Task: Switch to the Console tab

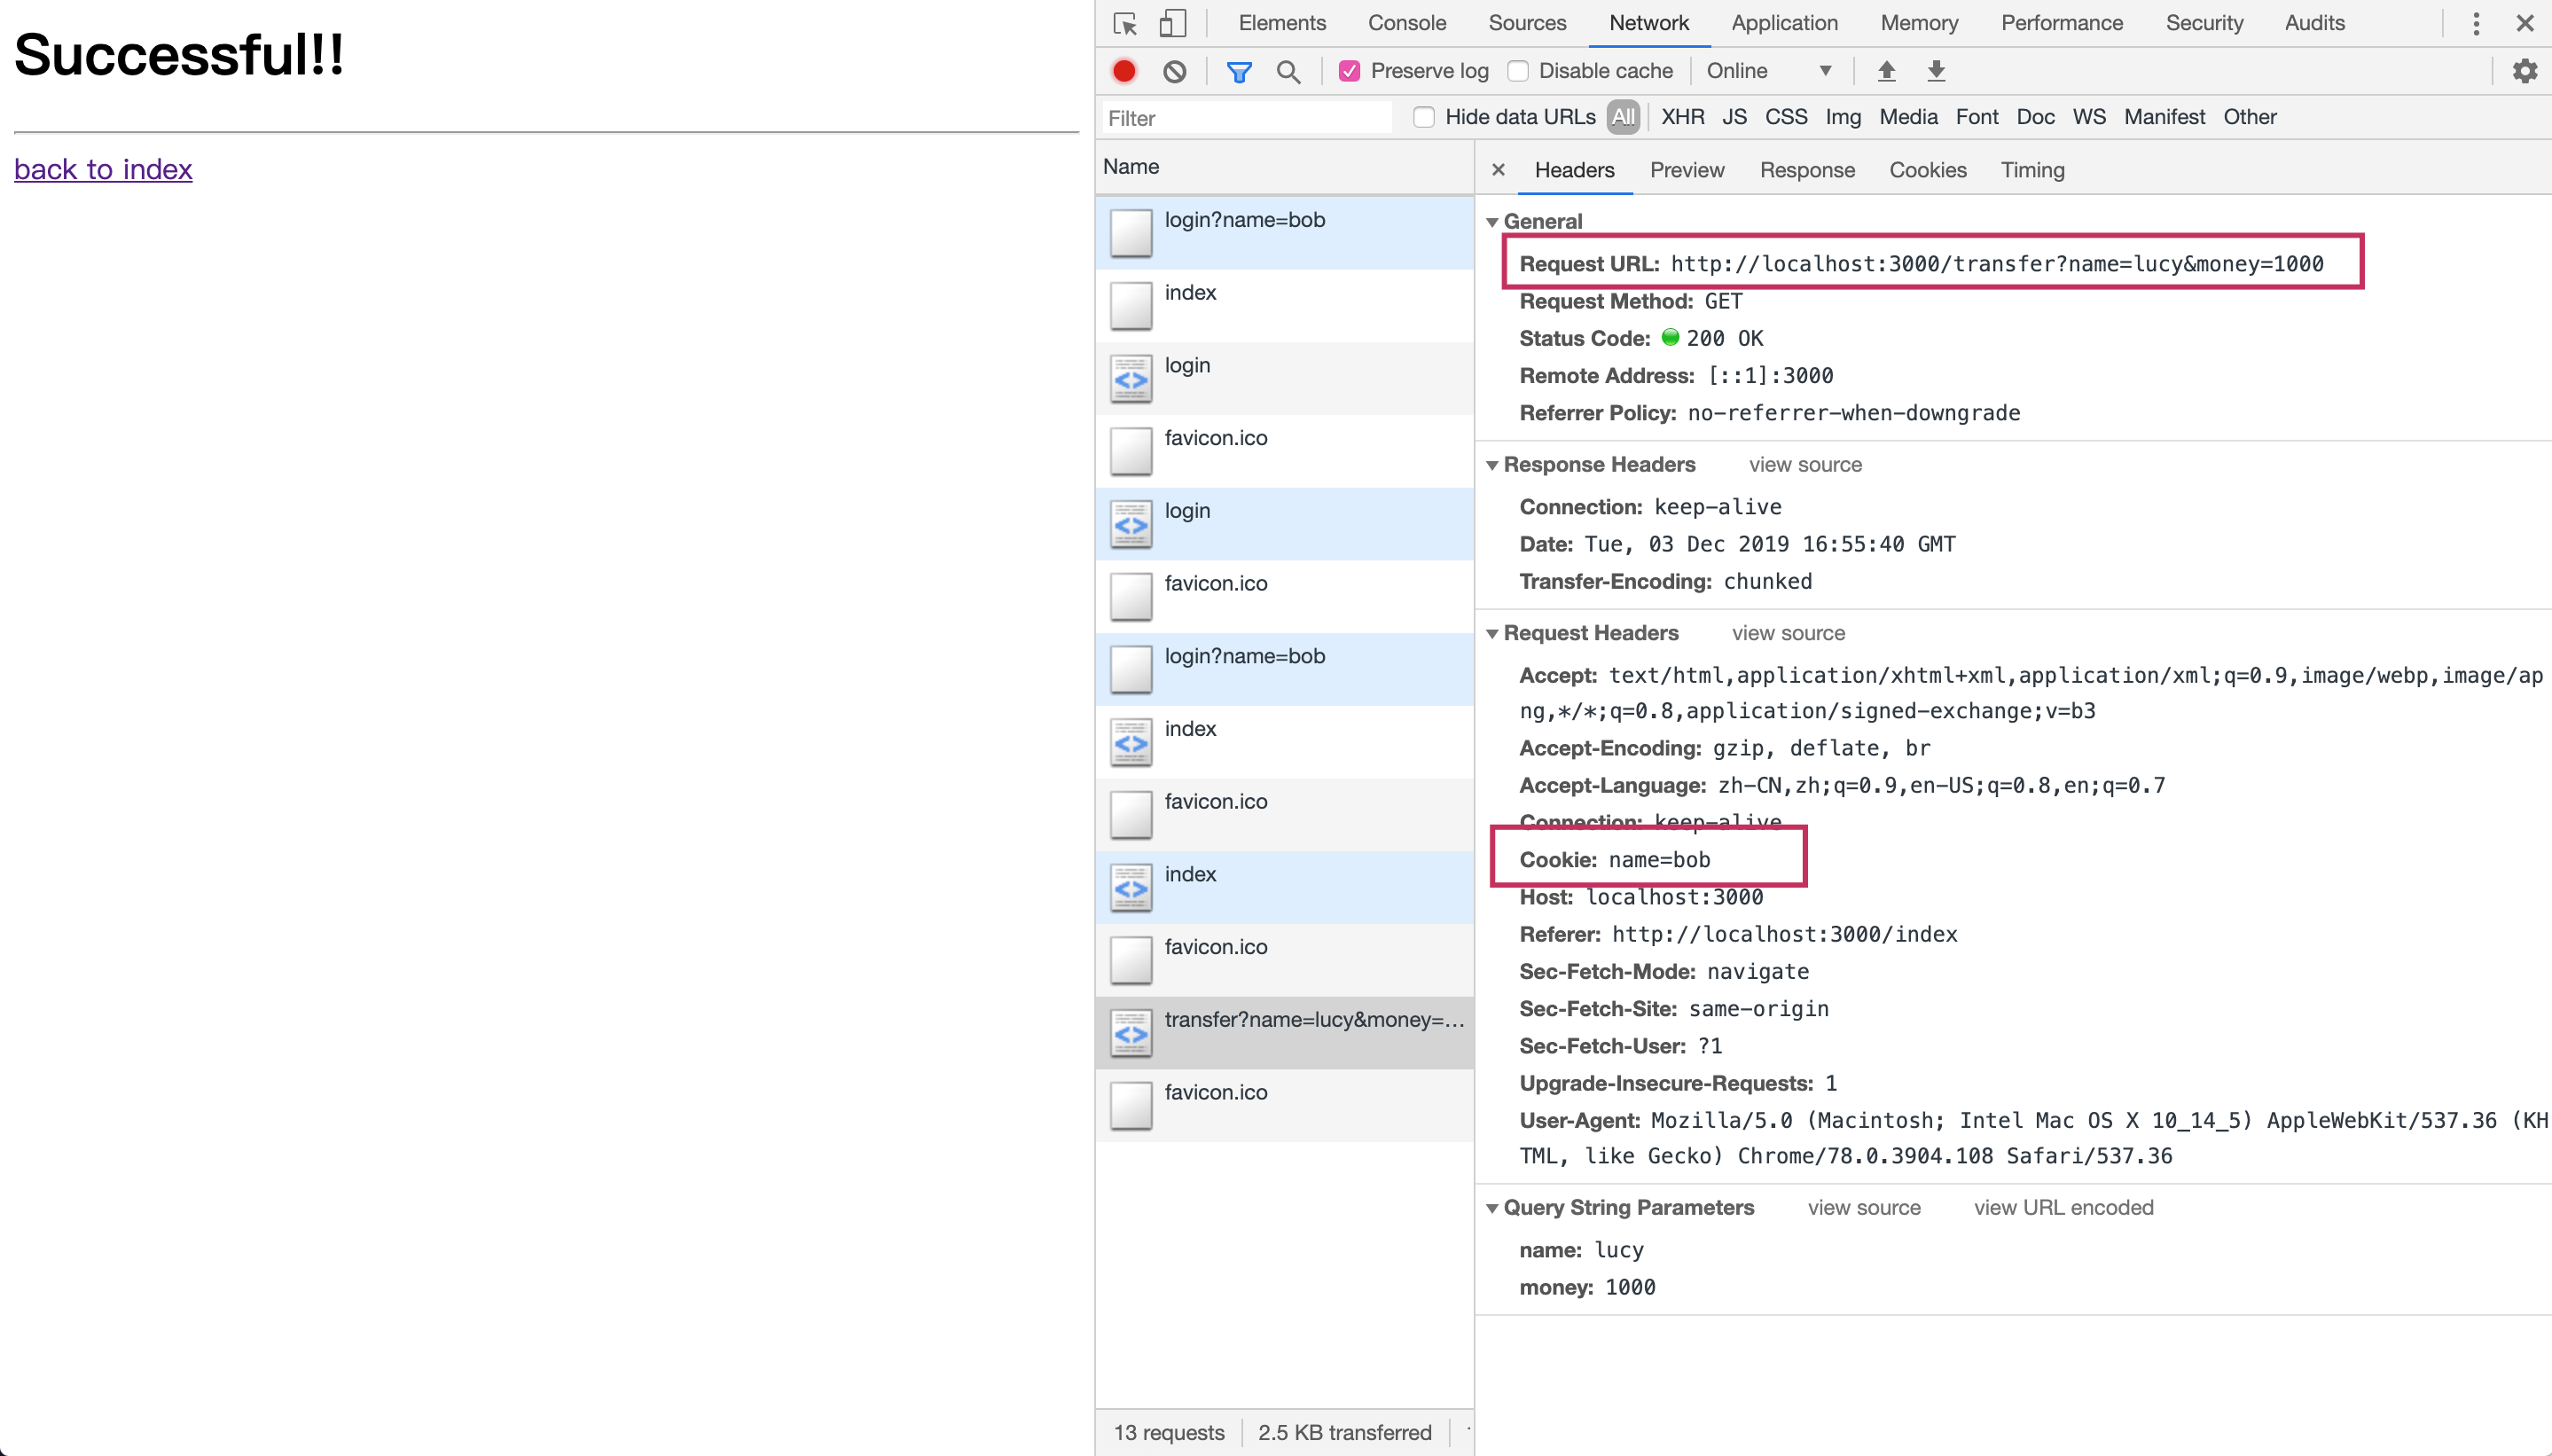Action: click(x=1406, y=23)
